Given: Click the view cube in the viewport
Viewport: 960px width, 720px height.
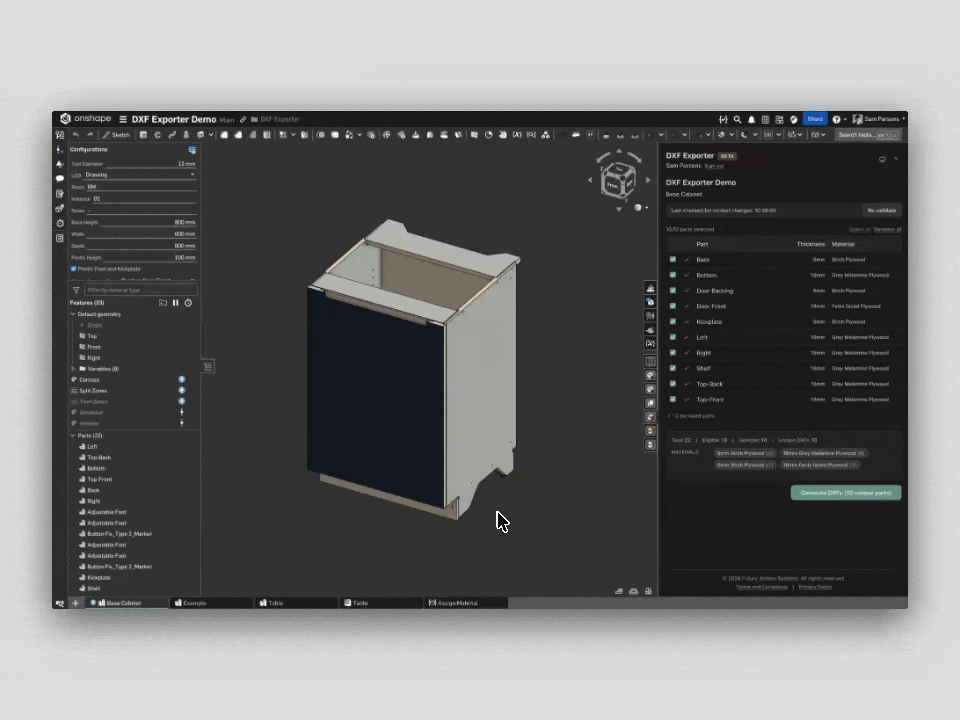Looking at the screenshot, I should [x=618, y=181].
